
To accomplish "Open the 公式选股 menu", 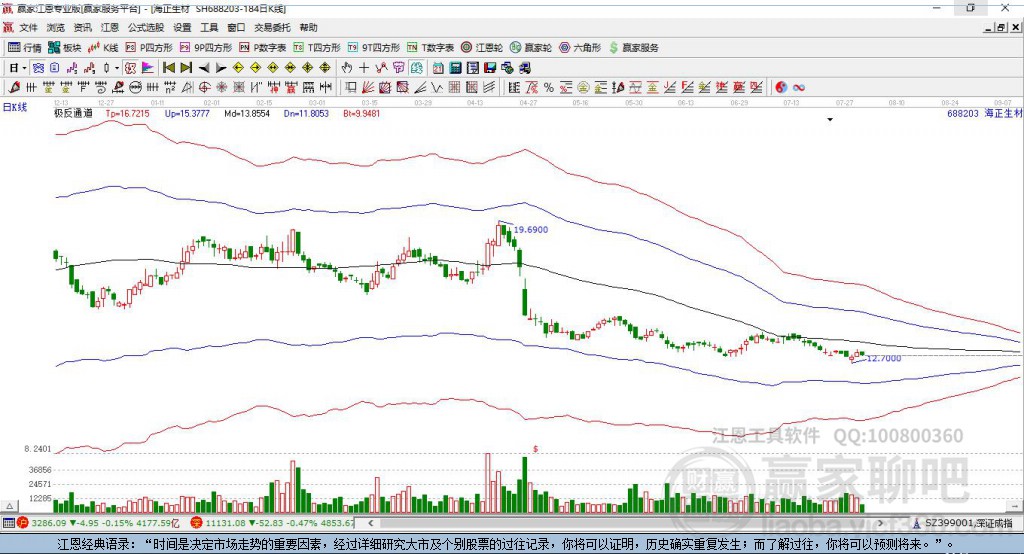I will point(146,27).
